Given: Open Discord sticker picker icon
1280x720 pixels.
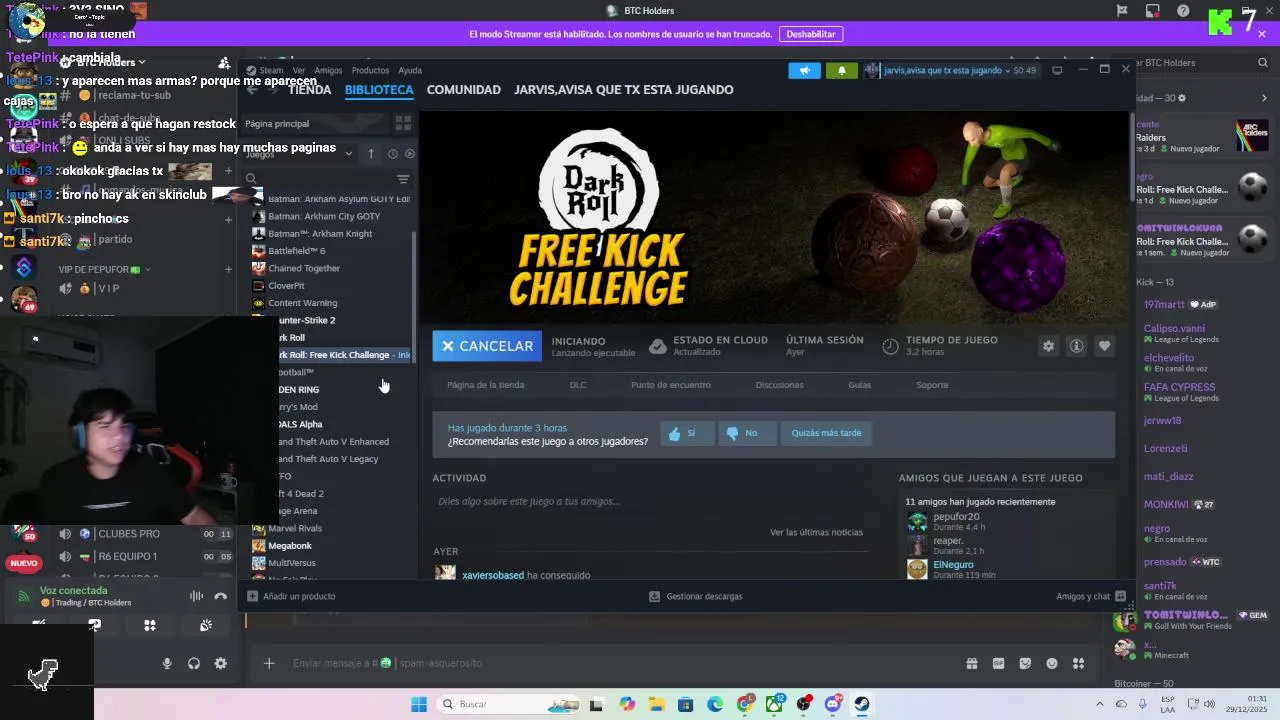Looking at the screenshot, I should (x=1025, y=663).
